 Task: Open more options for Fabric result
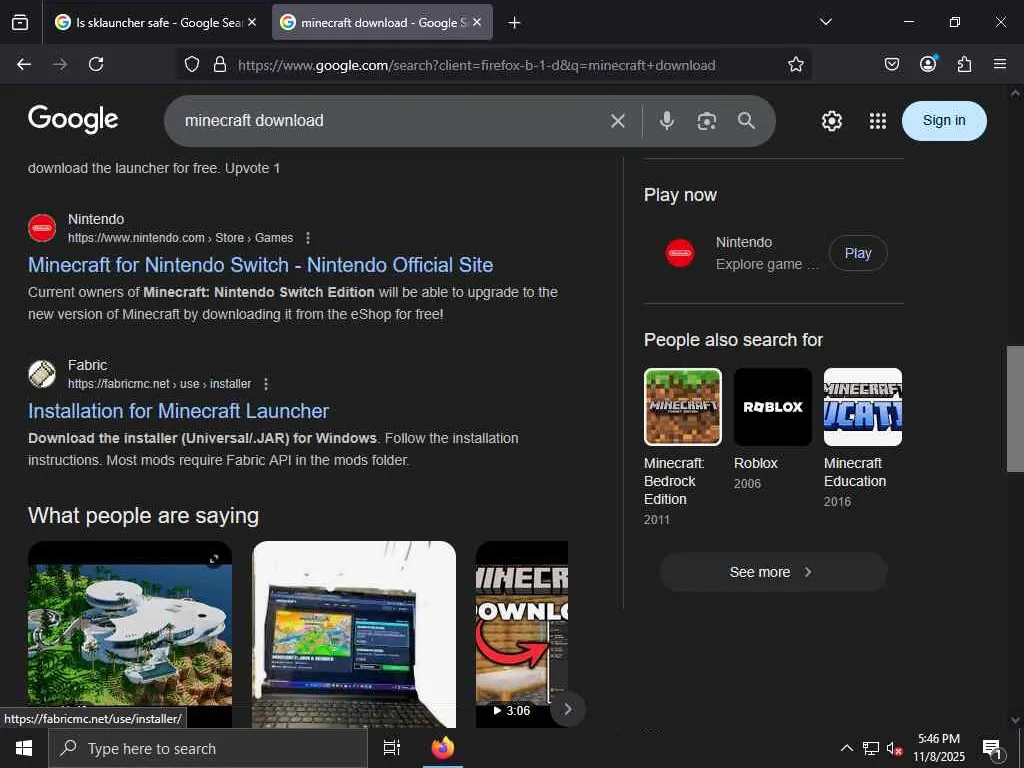click(266, 384)
